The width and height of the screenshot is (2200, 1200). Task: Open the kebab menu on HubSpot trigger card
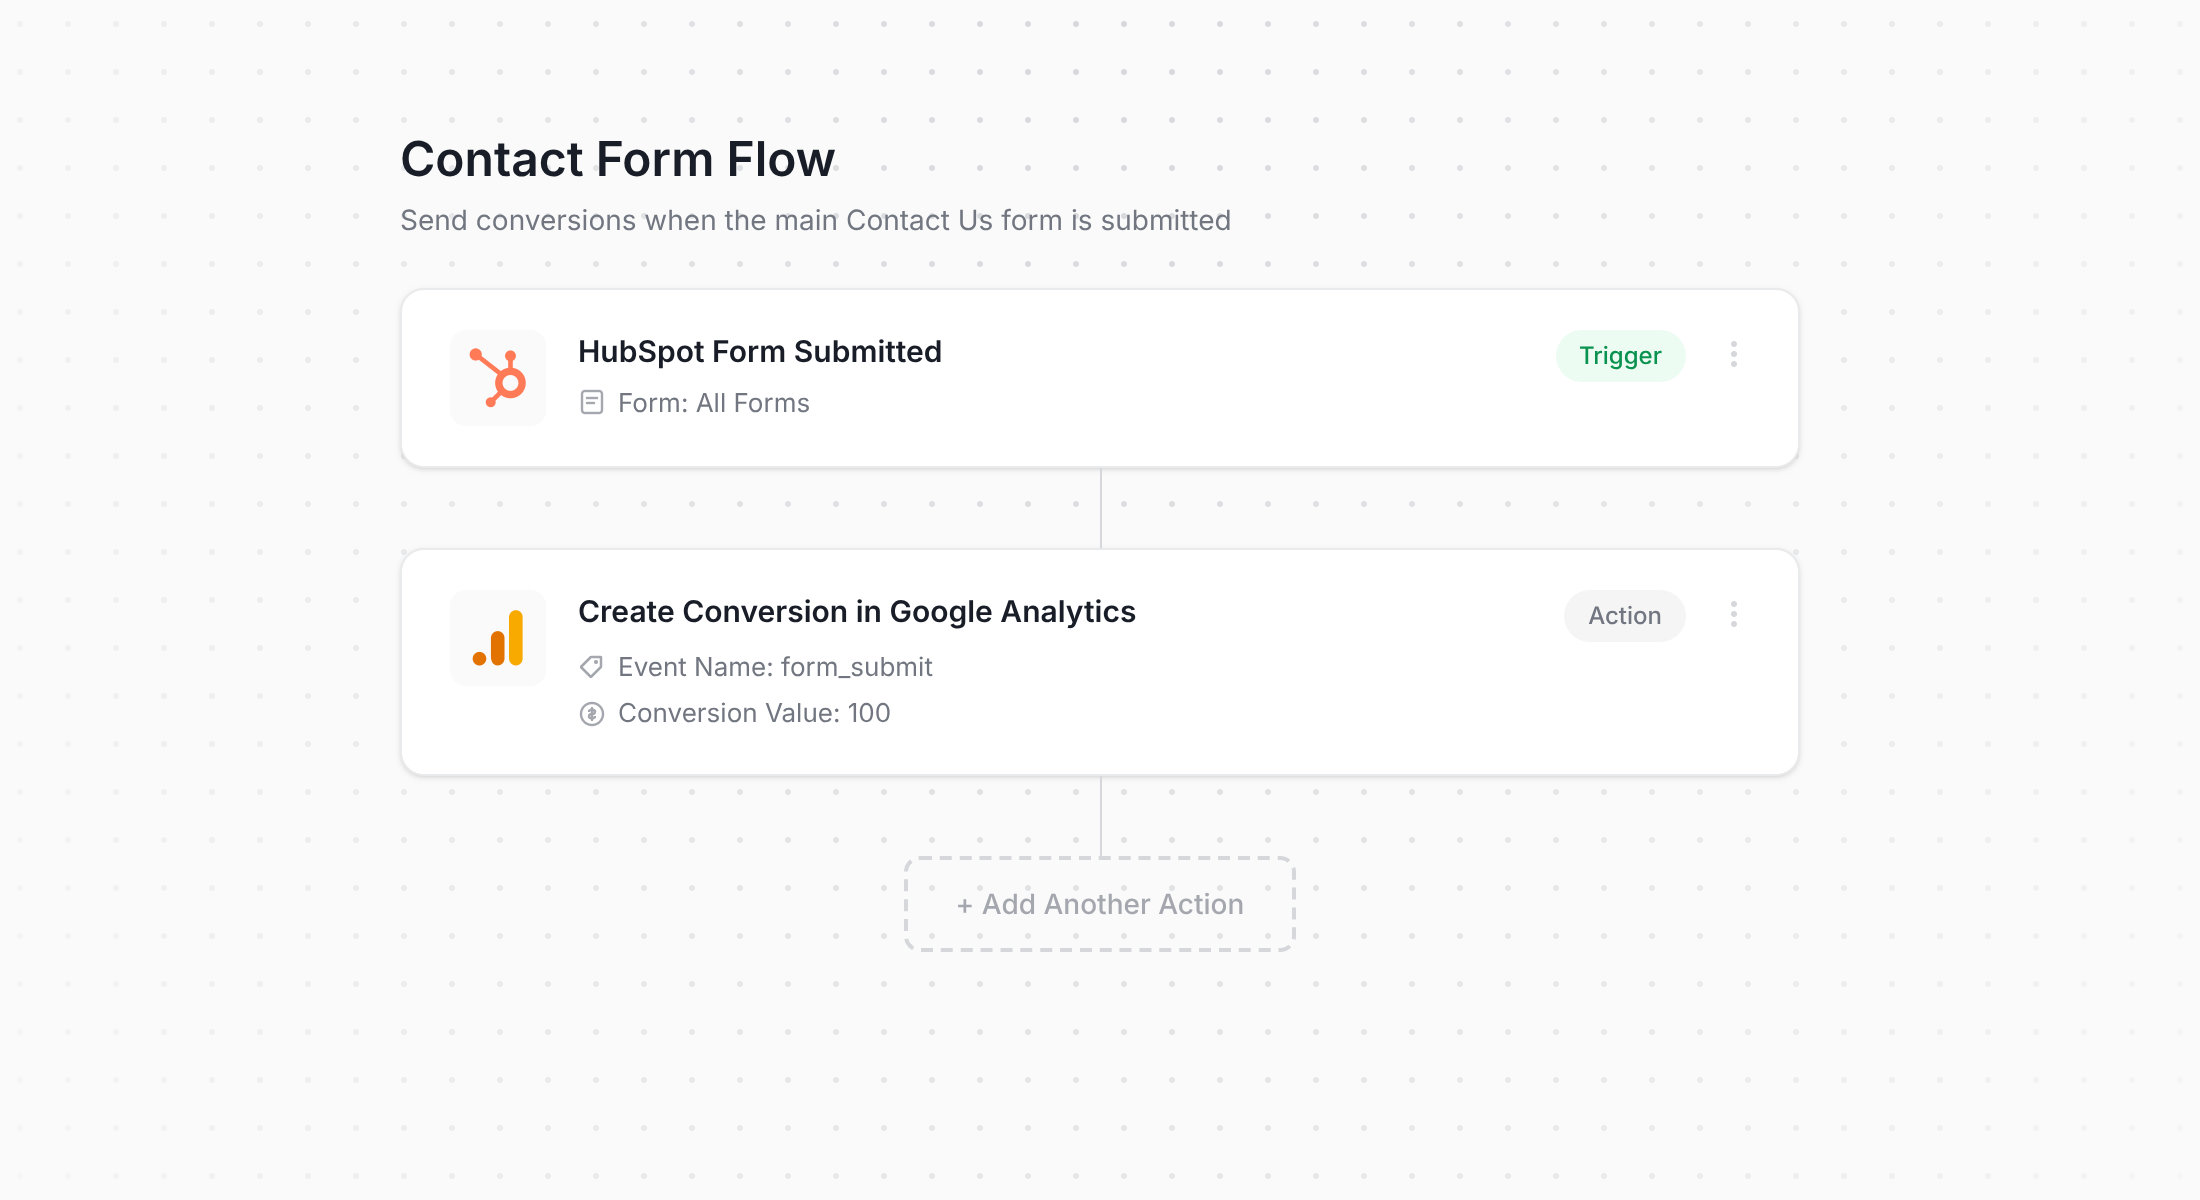pos(1734,355)
